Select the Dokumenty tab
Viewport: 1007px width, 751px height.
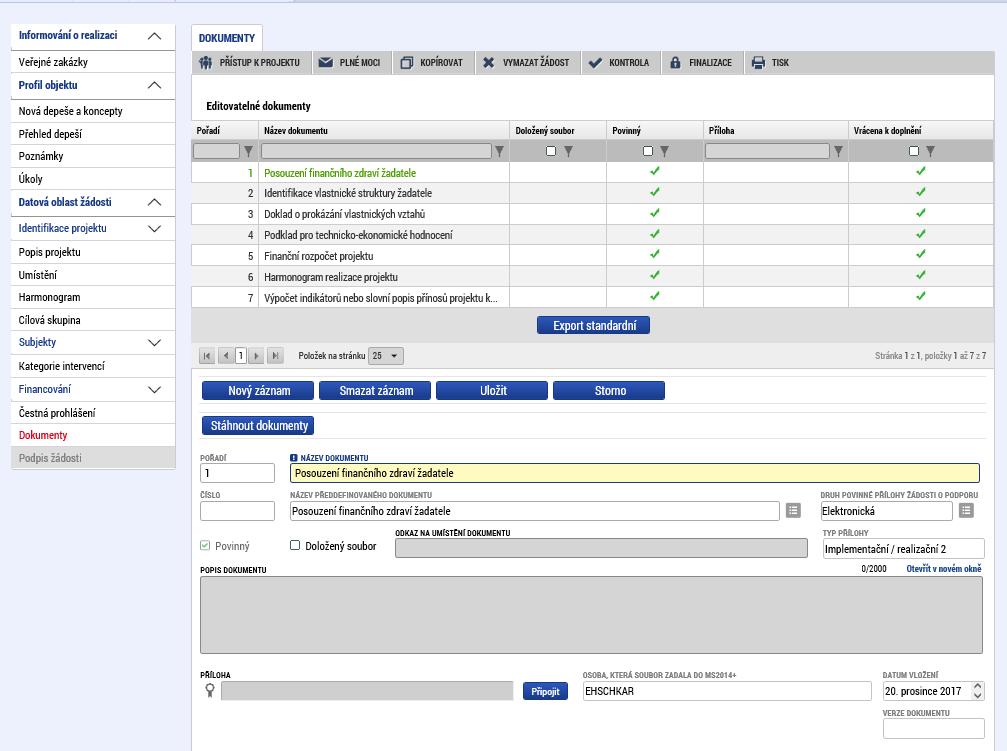point(227,39)
